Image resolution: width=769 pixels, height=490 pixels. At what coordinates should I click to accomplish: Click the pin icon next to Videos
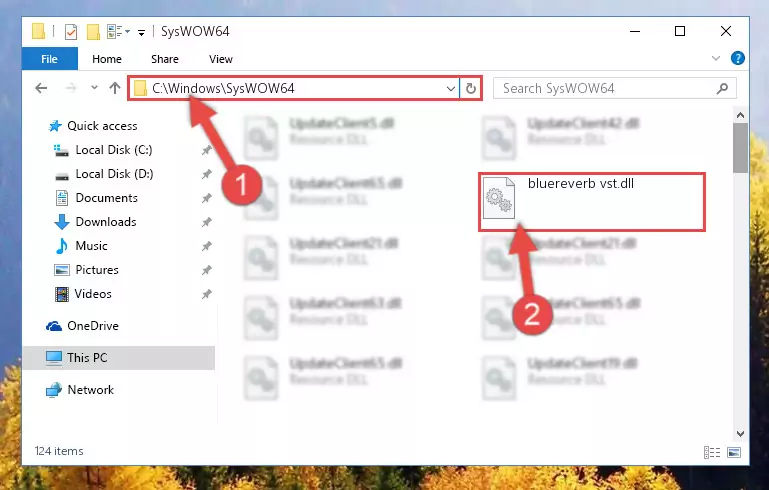(206, 294)
